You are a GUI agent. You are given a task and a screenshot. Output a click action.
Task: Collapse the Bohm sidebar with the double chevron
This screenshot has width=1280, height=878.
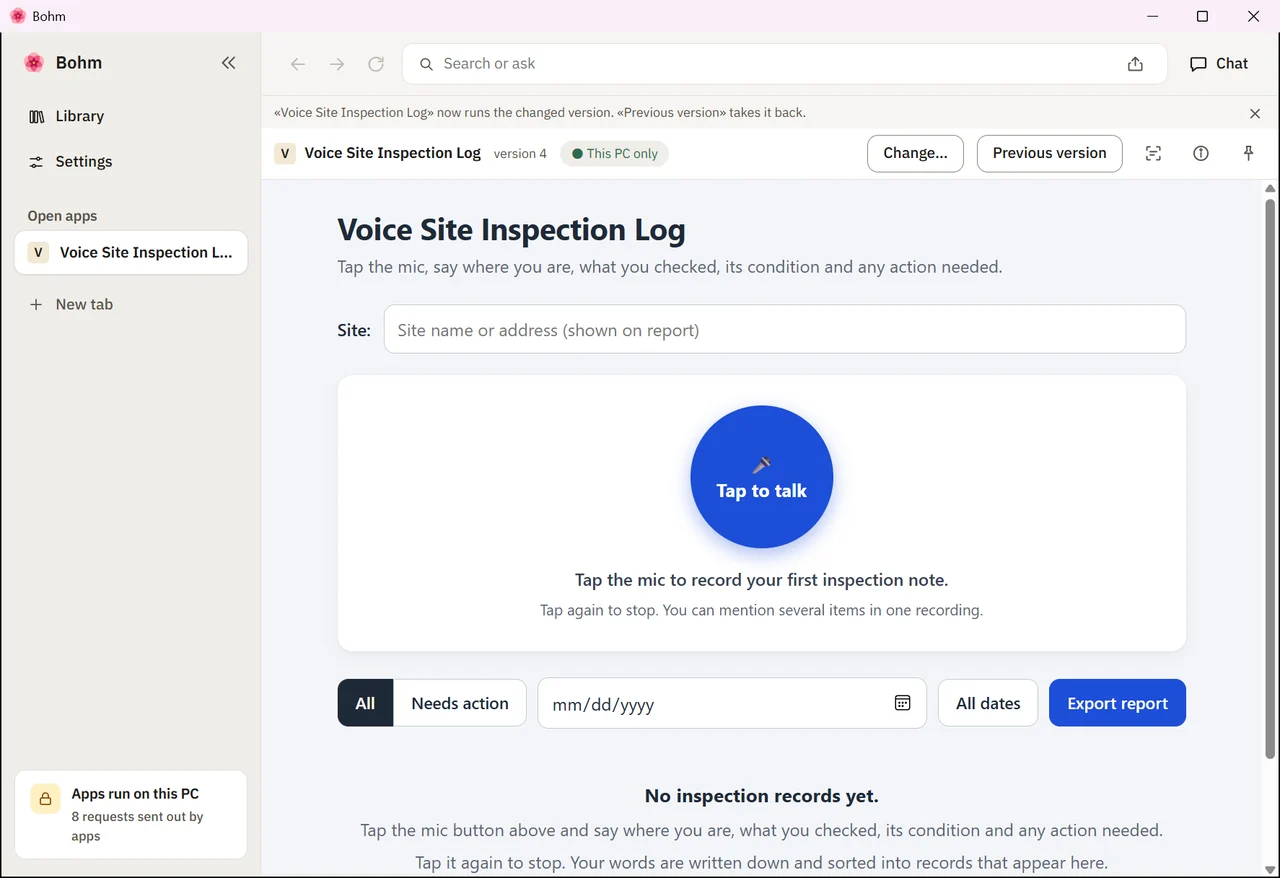pos(228,63)
